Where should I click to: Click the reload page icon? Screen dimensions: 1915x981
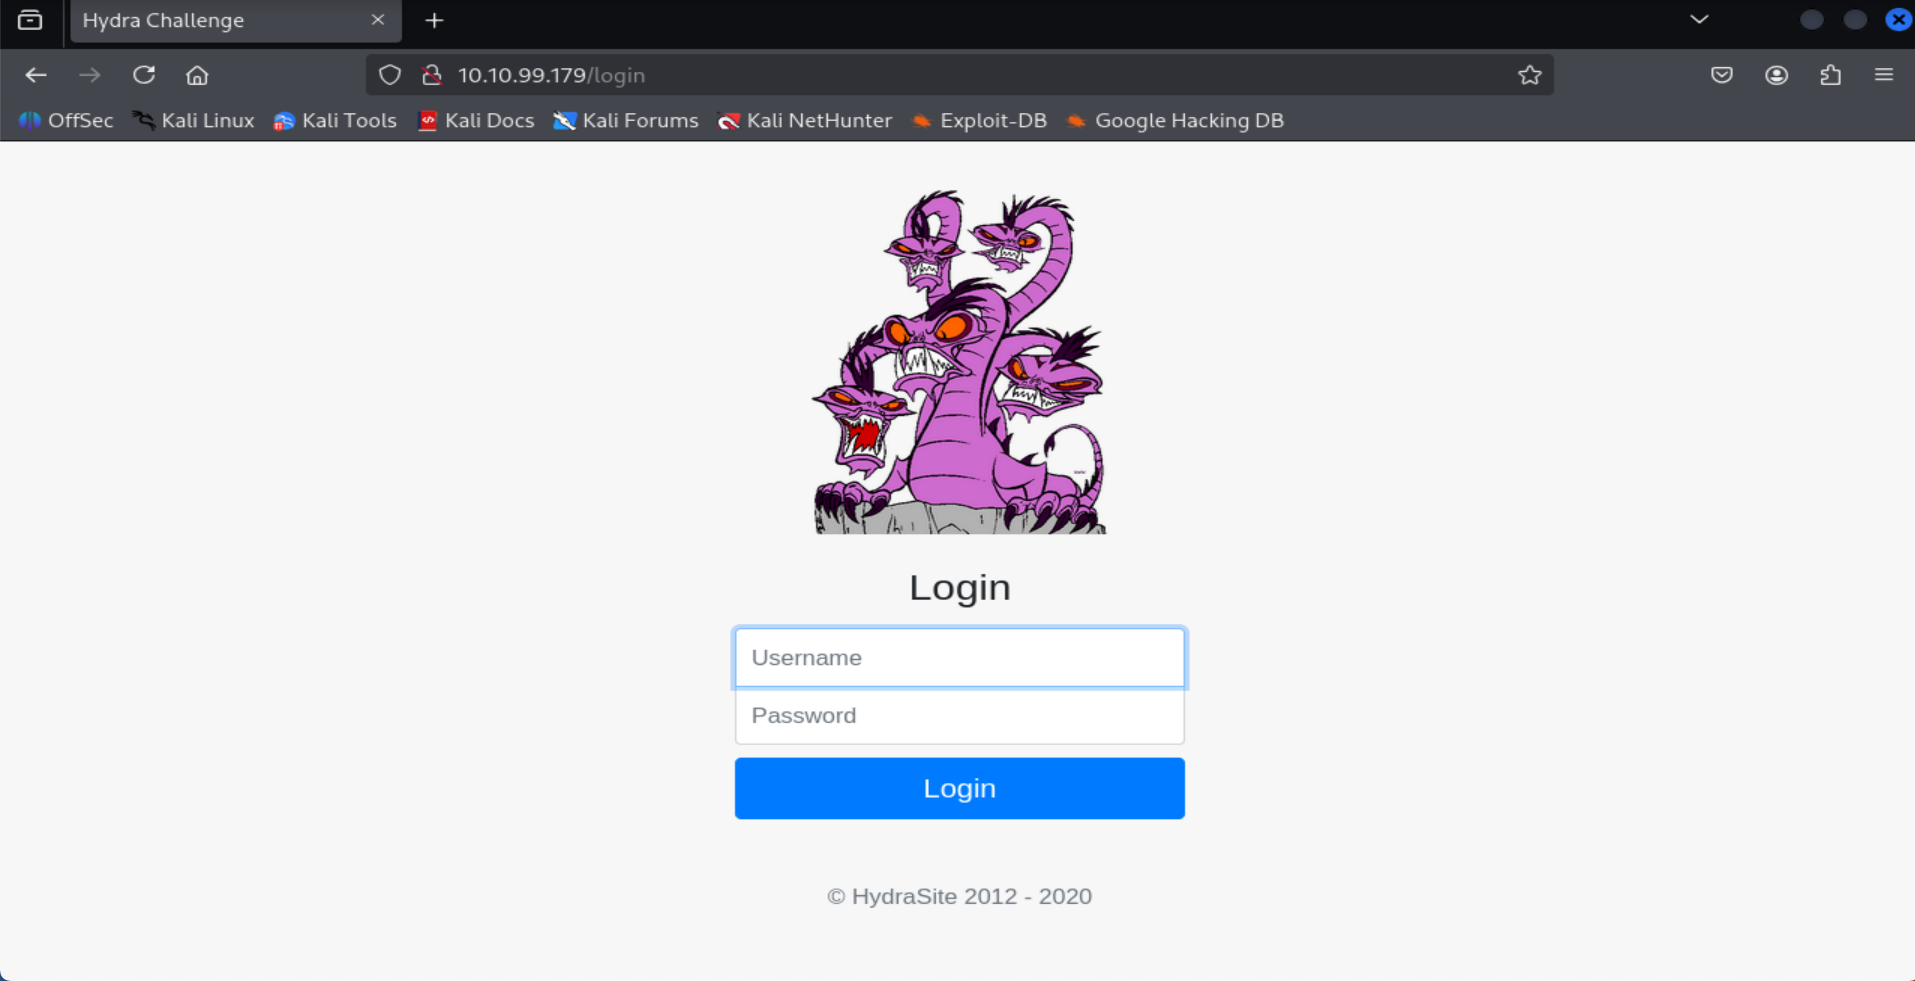(x=144, y=75)
